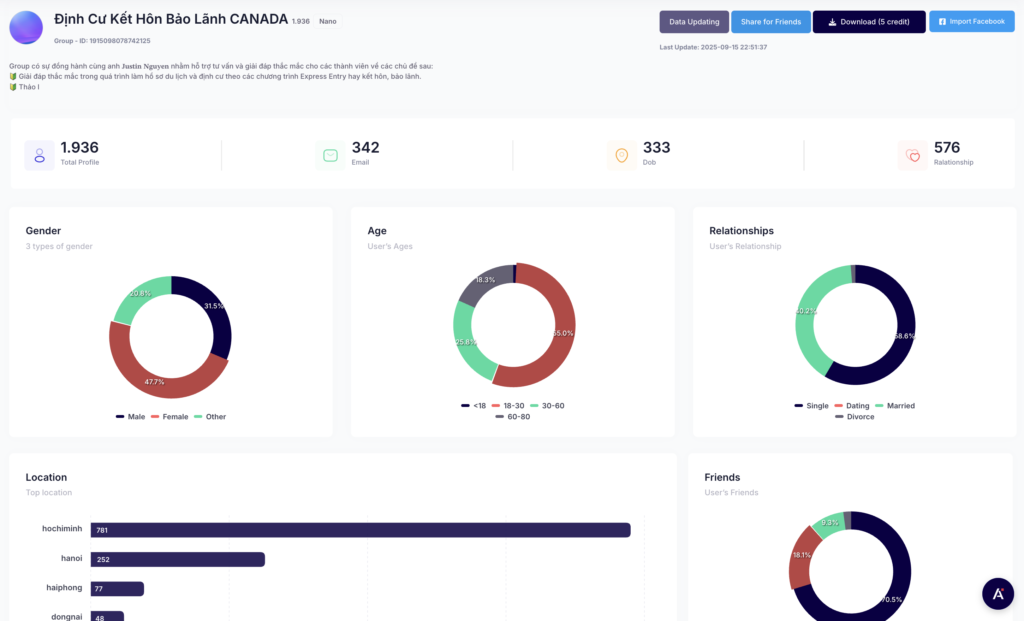Toggle the Male legend in Gender chart
The width and height of the screenshot is (1024, 621).
(x=130, y=416)
